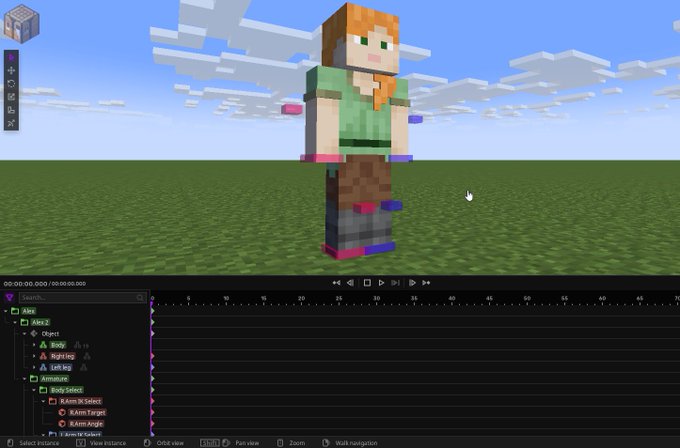Click frame 10 on the timeline ruler
Image resolution: width=680 pixels, height=448 pixels.
[226, 299]
